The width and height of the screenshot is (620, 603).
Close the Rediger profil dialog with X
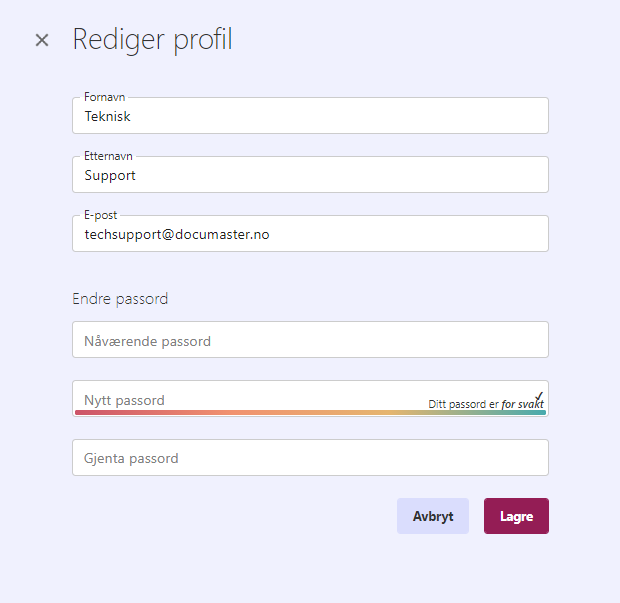coord(42,40)
